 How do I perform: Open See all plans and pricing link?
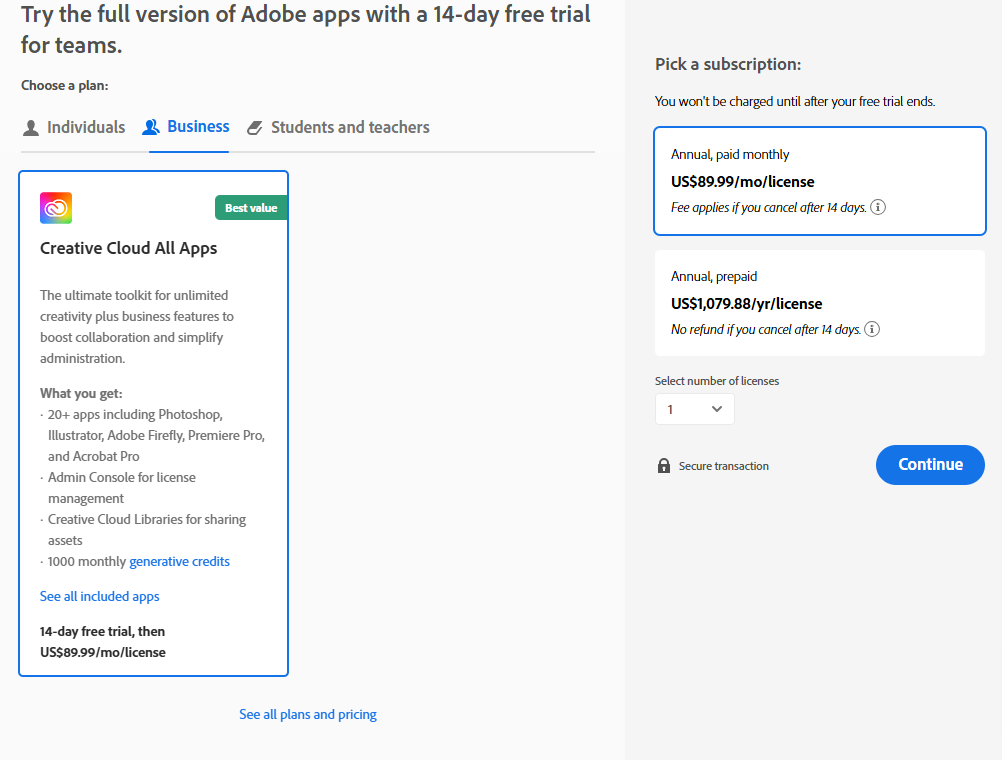(308, 714)
